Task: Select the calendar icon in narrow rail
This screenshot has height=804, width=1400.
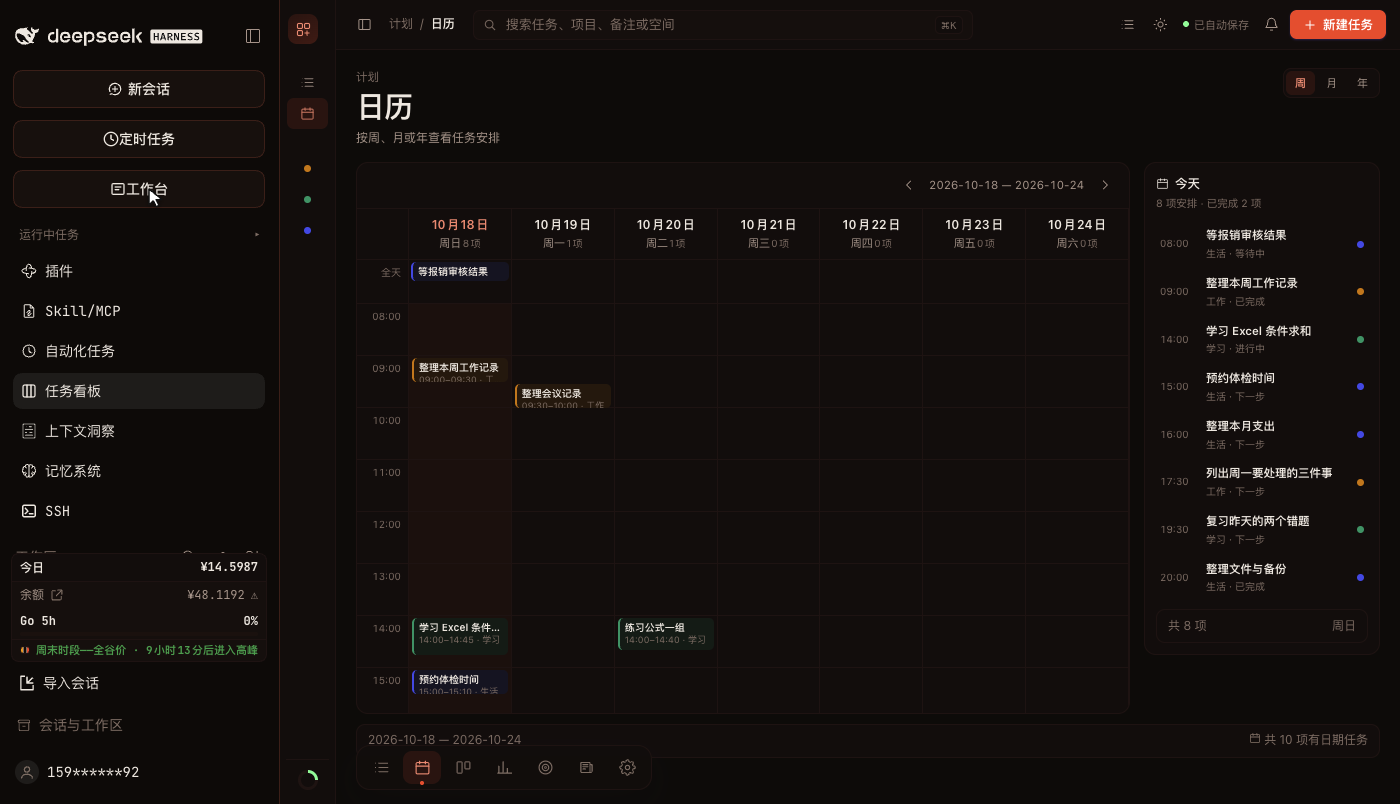Action: [307, 114]
